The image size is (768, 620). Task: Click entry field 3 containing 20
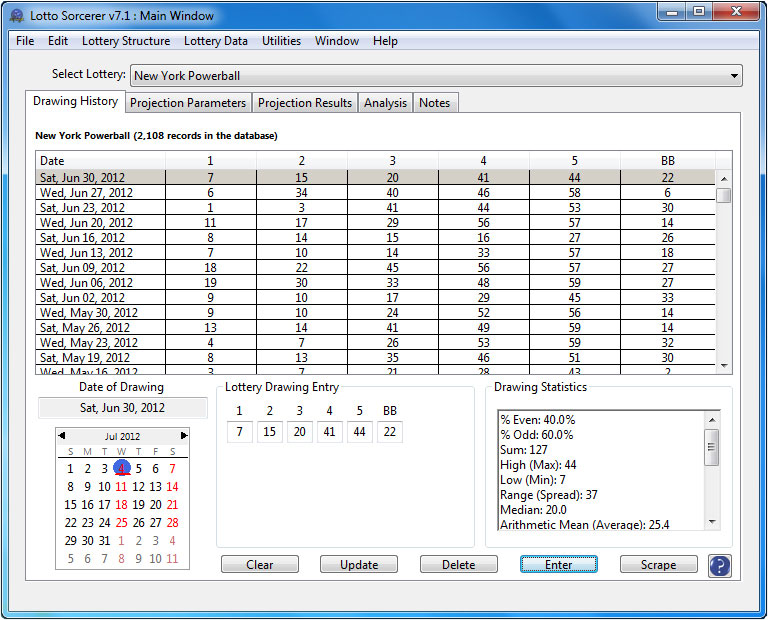(x=300, y=432)
